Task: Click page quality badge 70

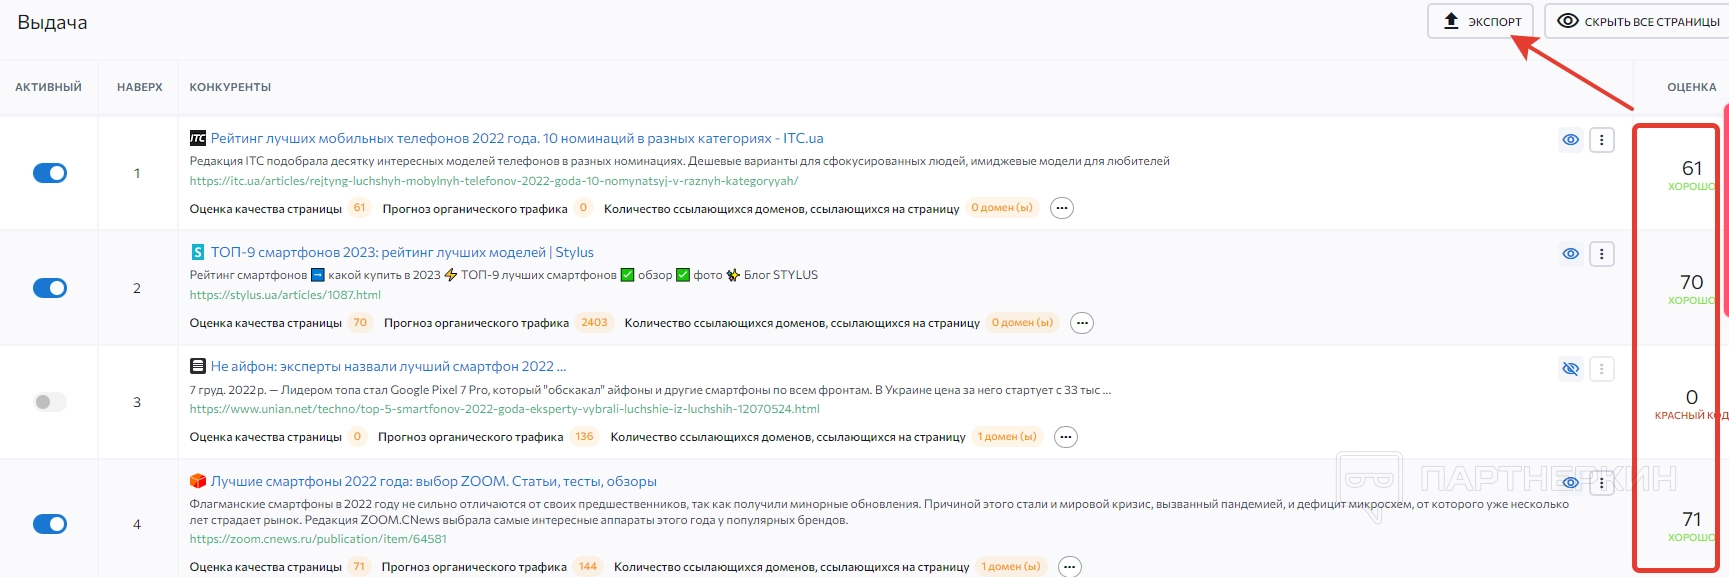Action: click(360, 323)
